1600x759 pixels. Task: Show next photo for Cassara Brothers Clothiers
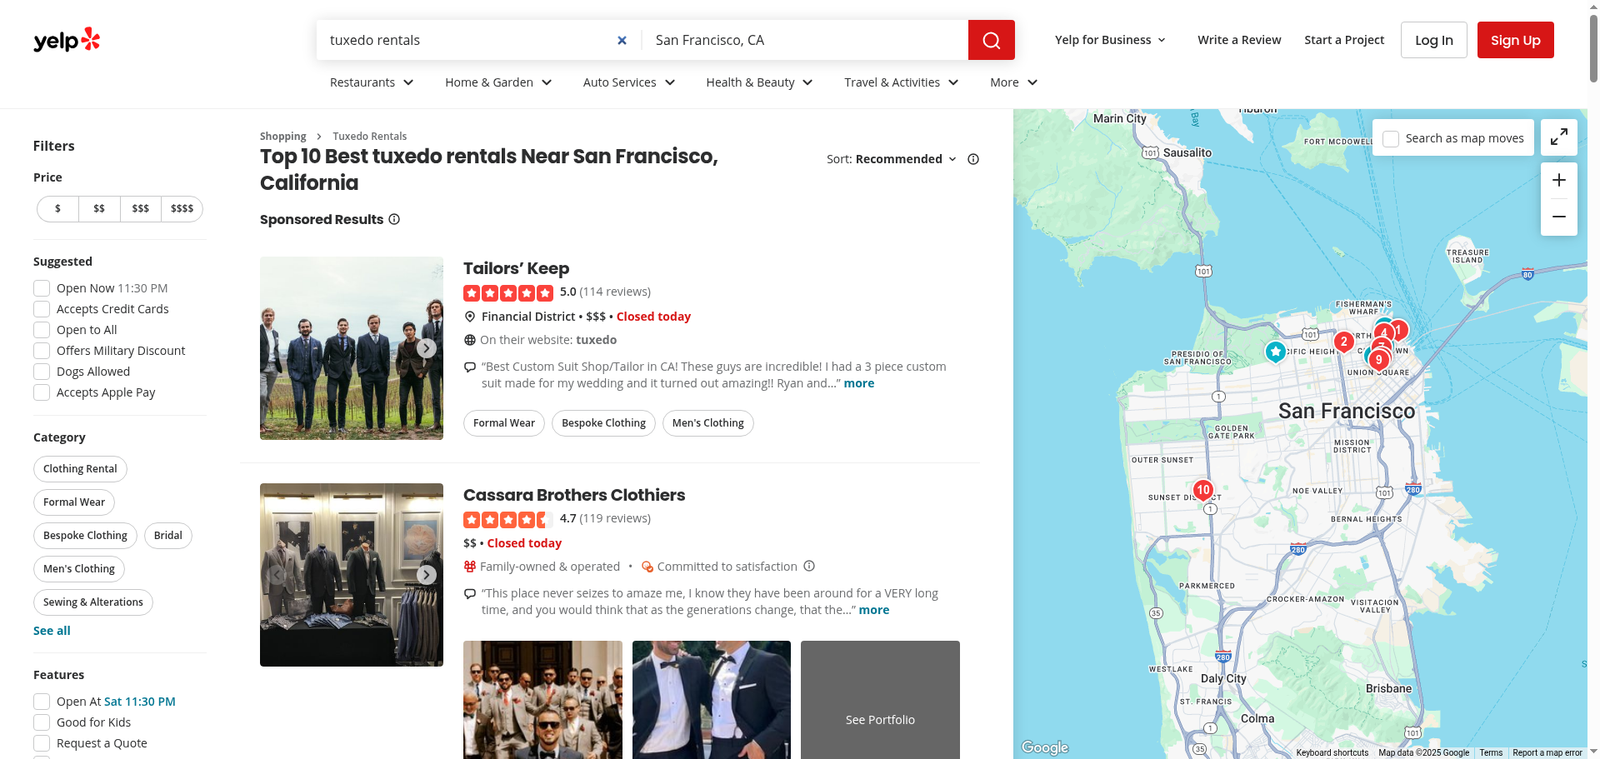427,575
